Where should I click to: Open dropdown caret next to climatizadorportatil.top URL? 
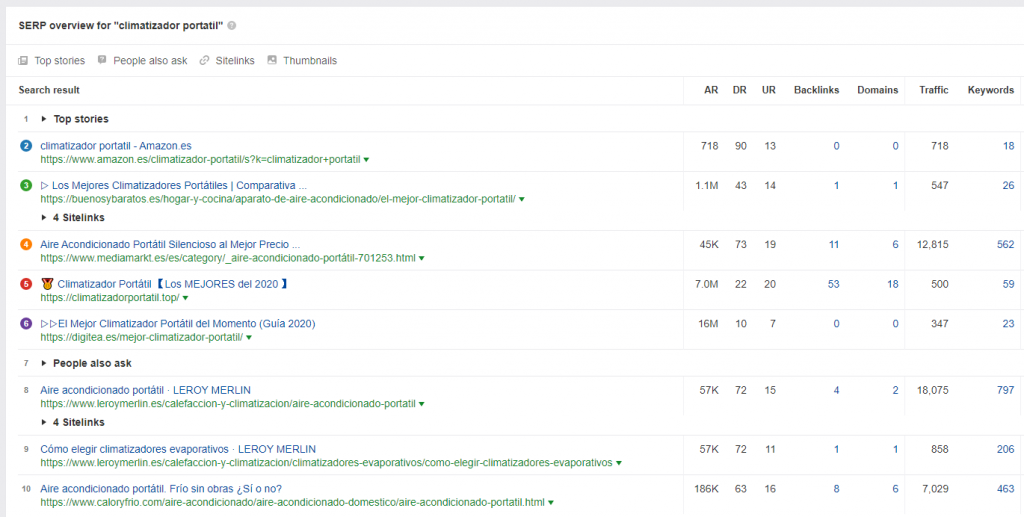[x=185, y=298]
